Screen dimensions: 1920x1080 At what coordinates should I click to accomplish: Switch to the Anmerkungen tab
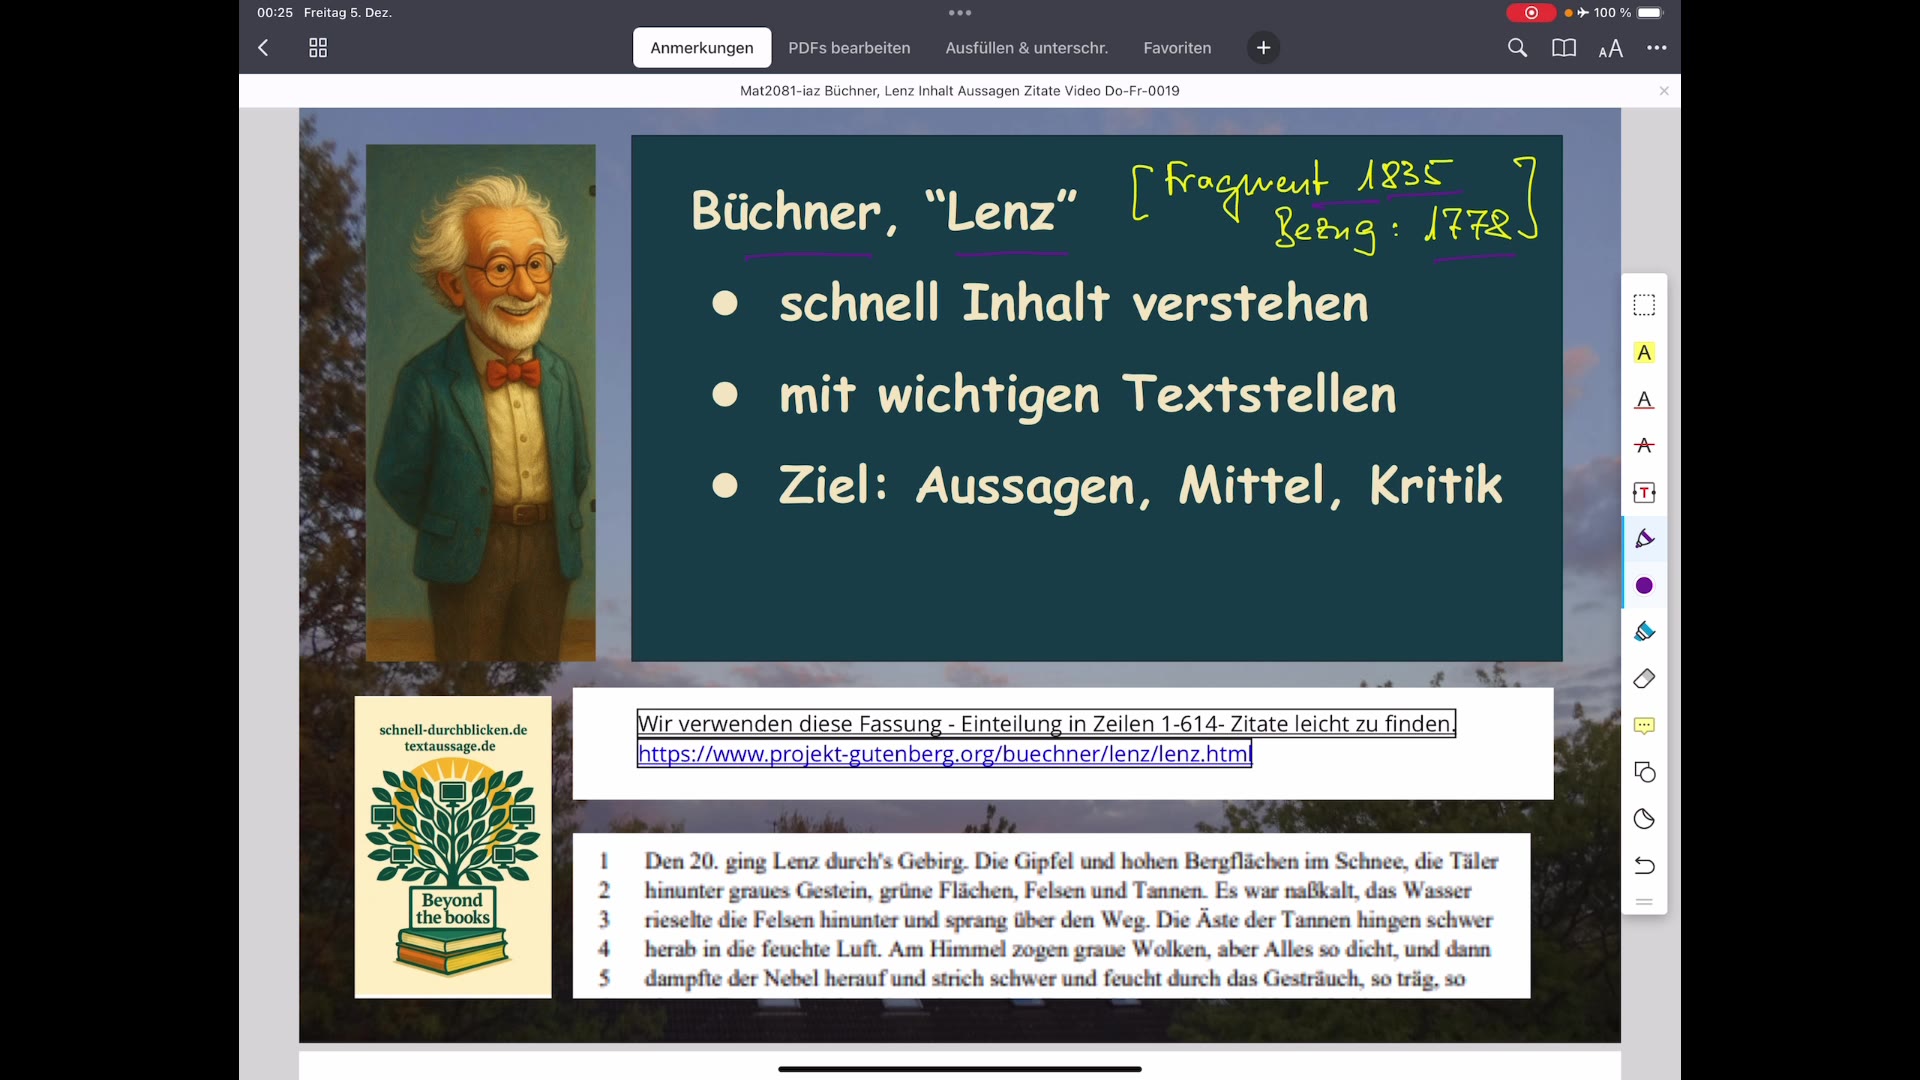pos(701,47)
